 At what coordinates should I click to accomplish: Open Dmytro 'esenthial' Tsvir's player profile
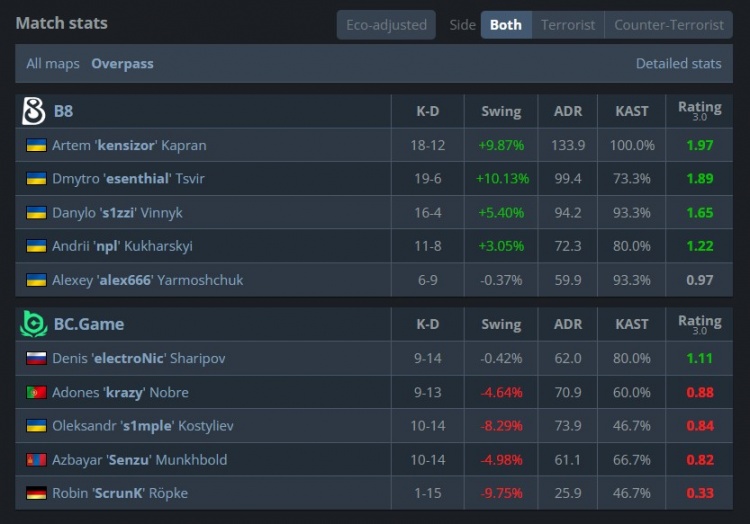128,178
